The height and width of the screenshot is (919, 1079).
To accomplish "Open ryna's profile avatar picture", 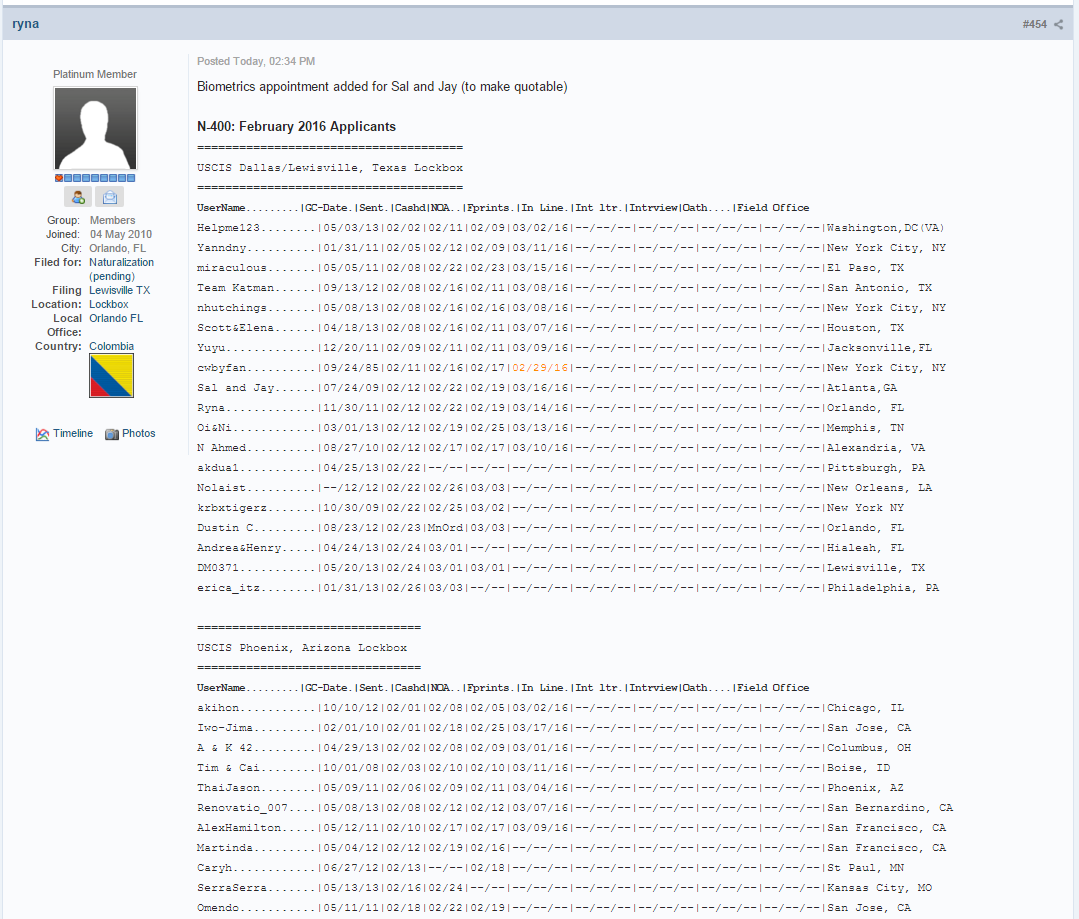I will tap(95, 129).
